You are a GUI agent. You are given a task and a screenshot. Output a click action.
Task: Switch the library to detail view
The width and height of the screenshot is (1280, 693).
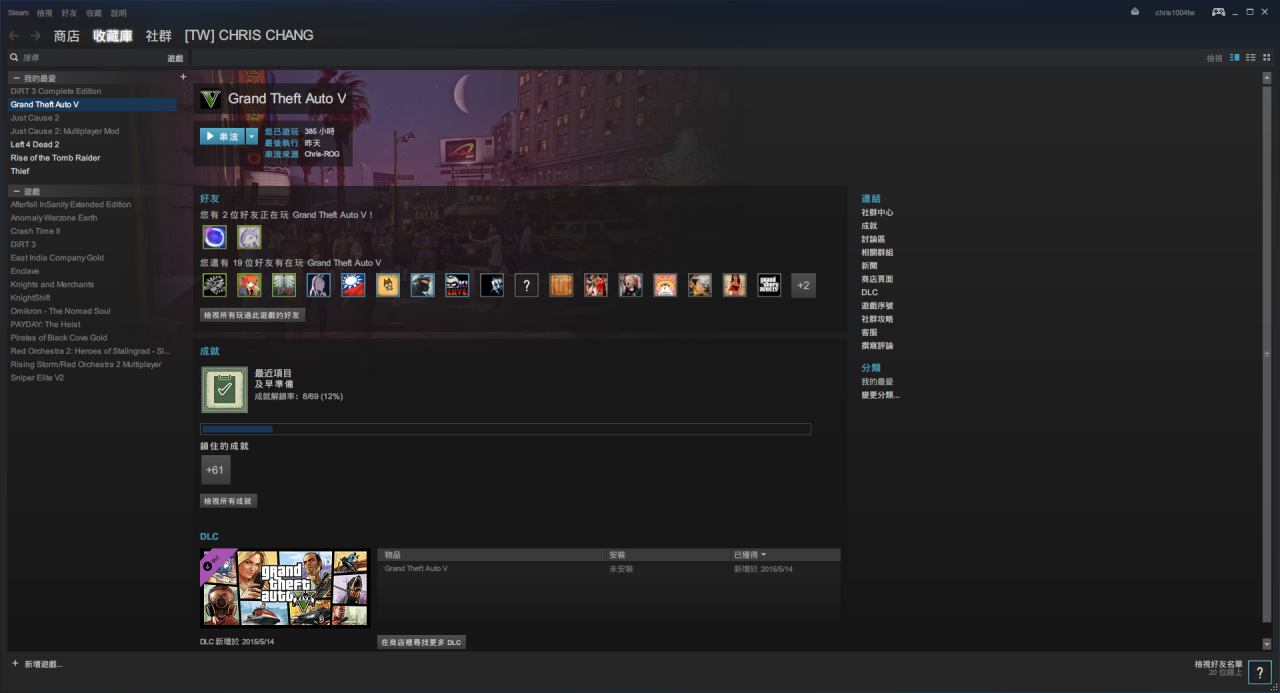pyautogui.click(x=1235, y=58)
